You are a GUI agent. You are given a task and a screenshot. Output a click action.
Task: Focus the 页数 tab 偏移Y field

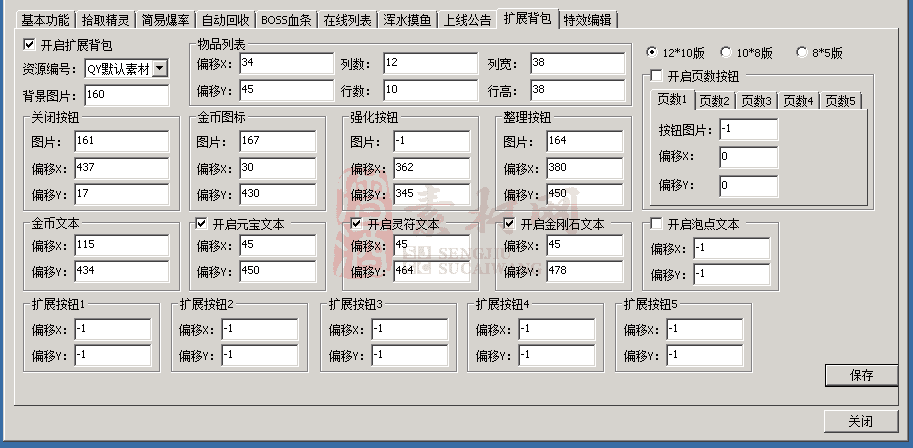(748, 186)
